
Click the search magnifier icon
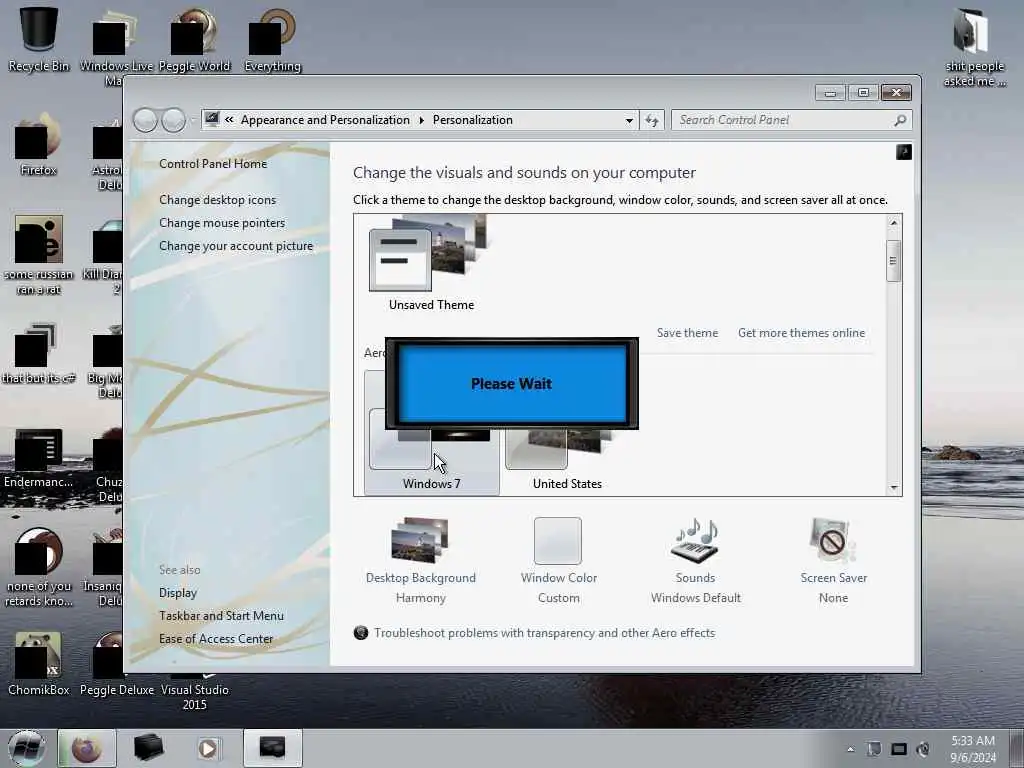[900, 120]
